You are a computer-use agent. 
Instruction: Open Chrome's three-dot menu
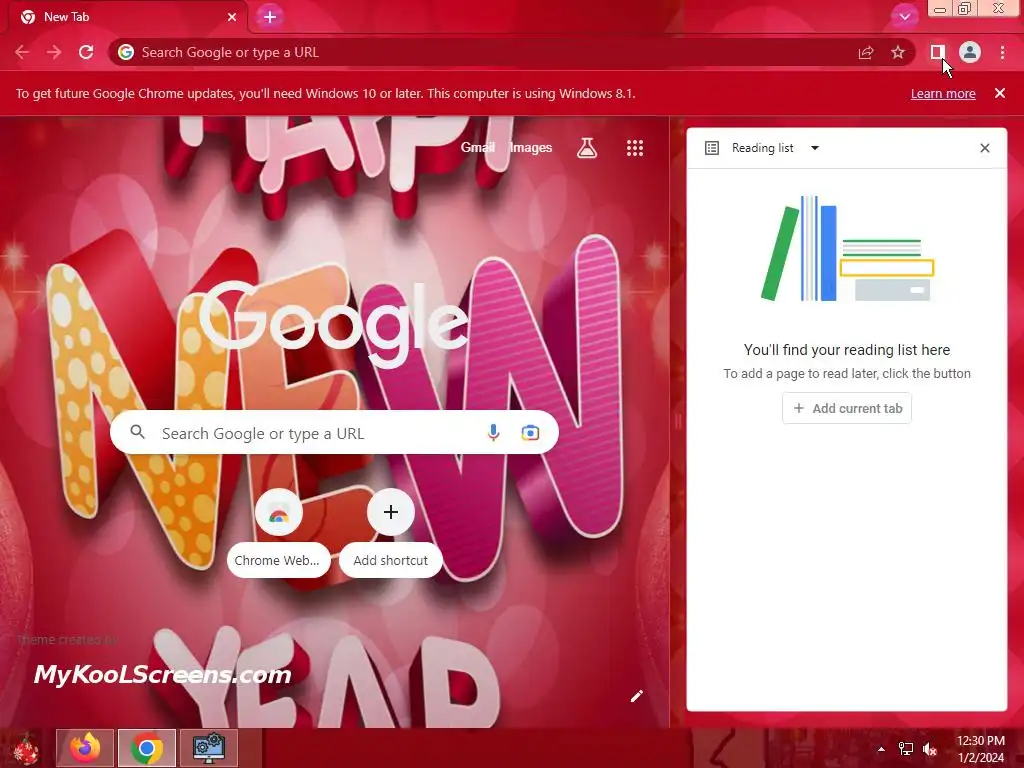[1002, 52]
